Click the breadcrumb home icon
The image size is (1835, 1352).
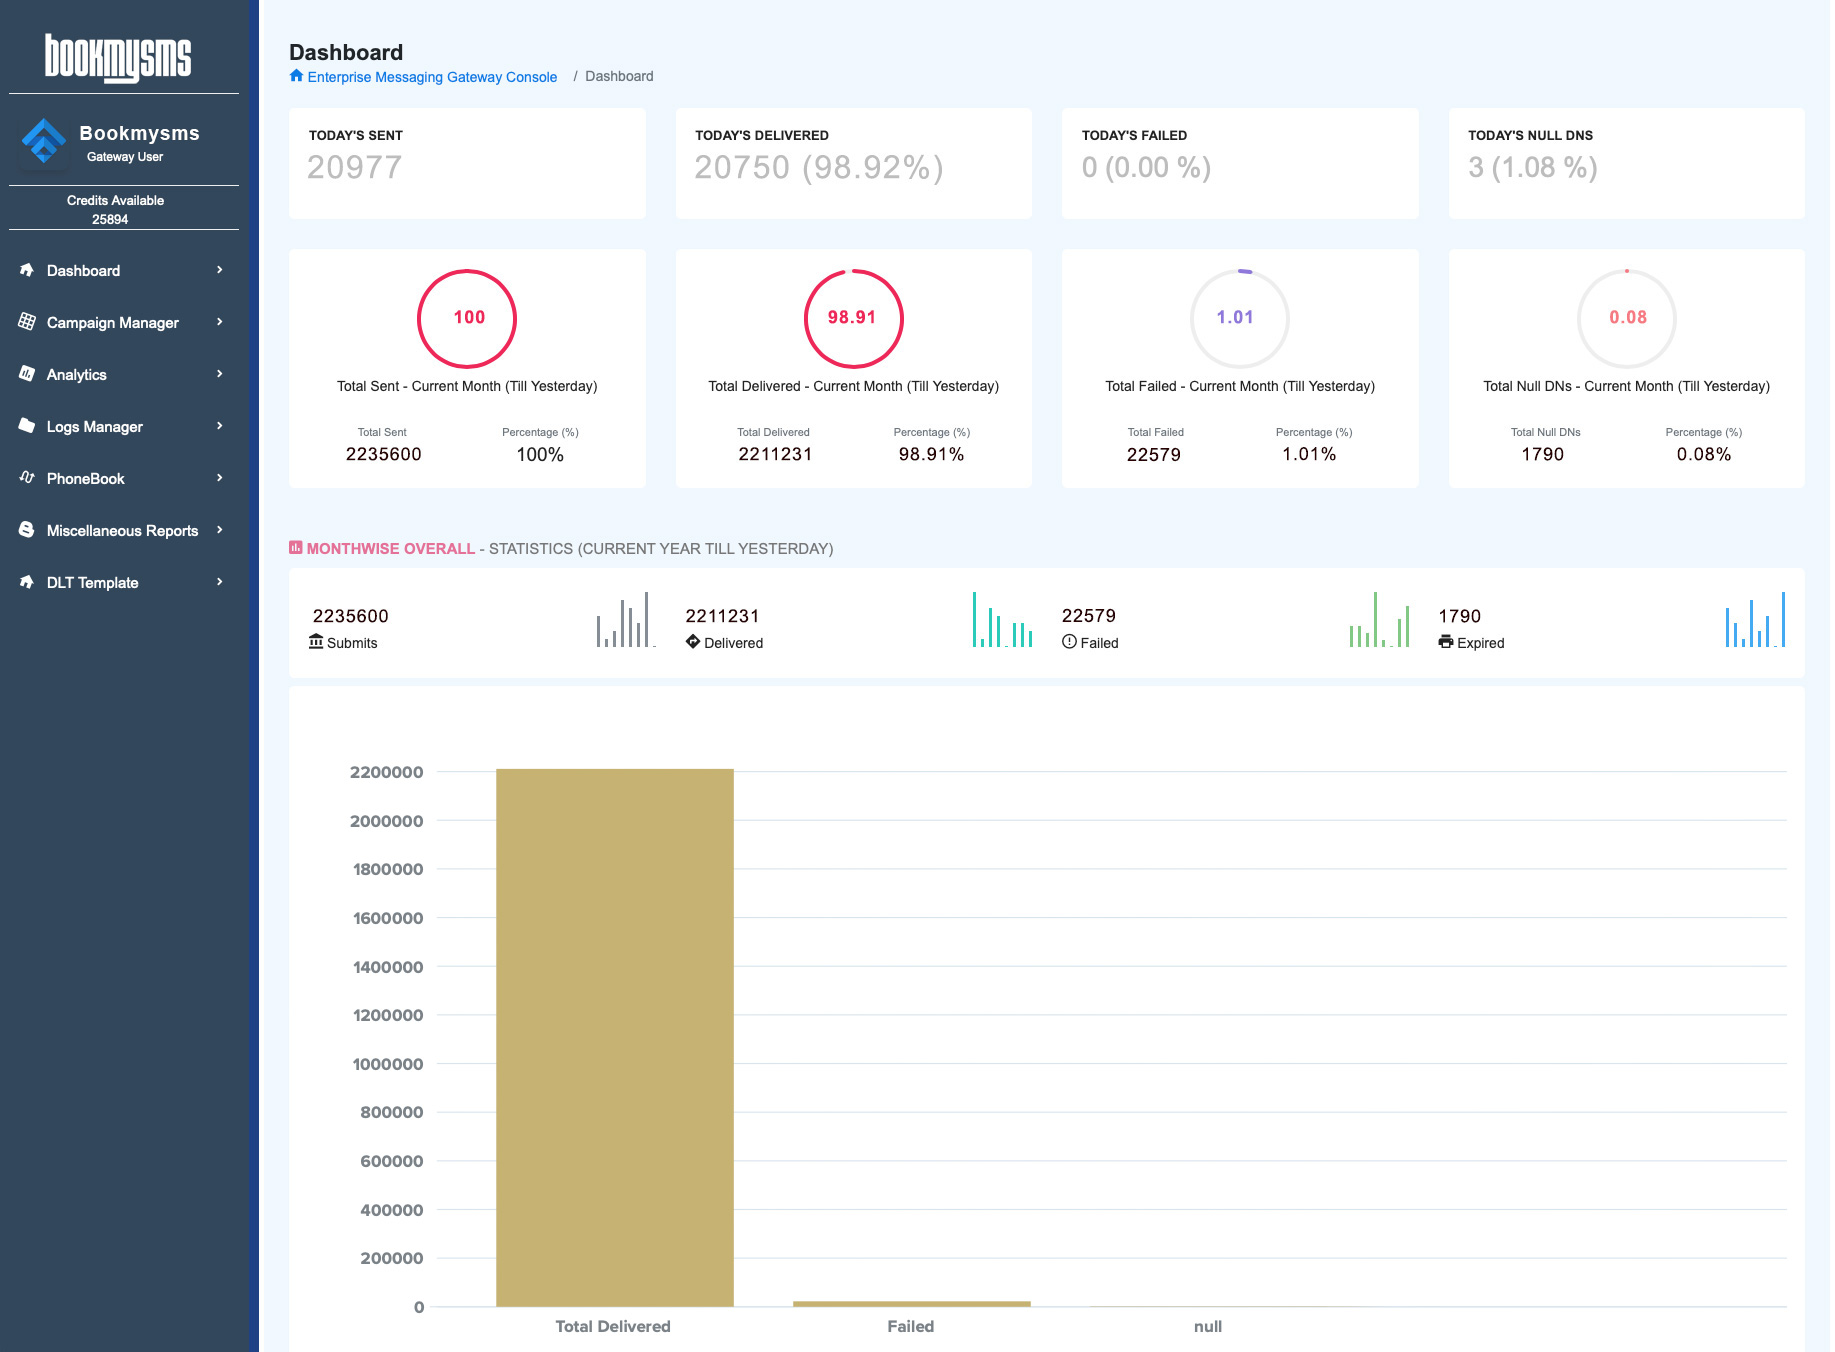(296, 76)
